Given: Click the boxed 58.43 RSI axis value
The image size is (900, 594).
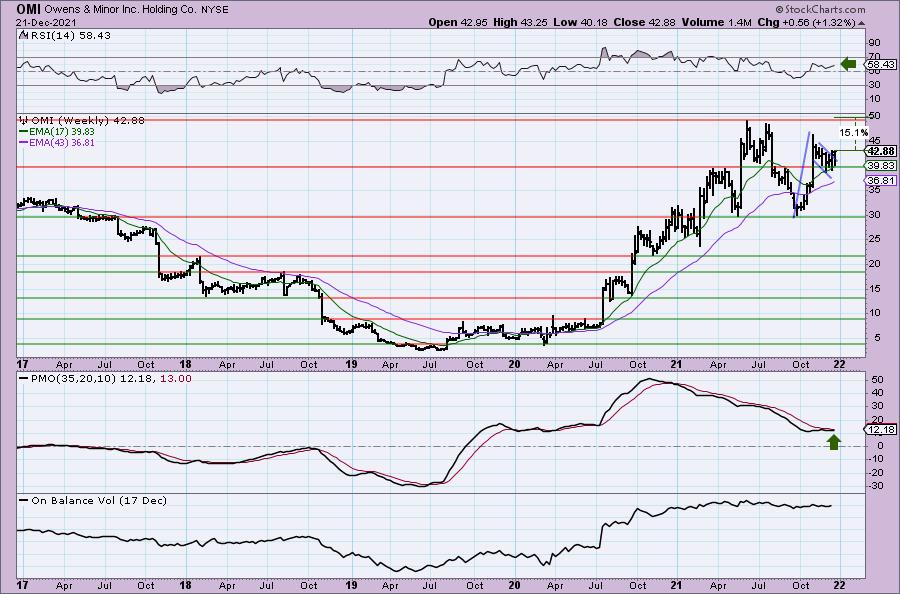Looking at the screenshot, I should pyautogui.click(x=881, y=64).
